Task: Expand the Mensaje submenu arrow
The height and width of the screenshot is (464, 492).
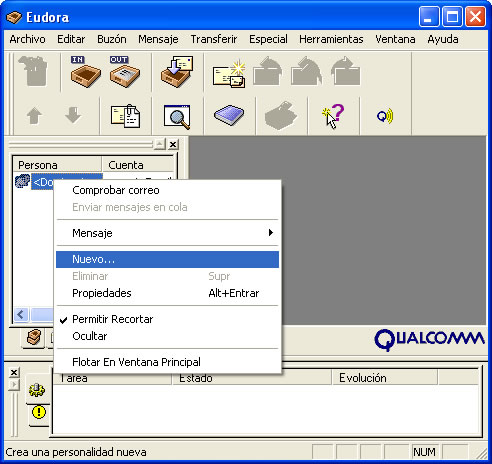Action: [271, 233]
